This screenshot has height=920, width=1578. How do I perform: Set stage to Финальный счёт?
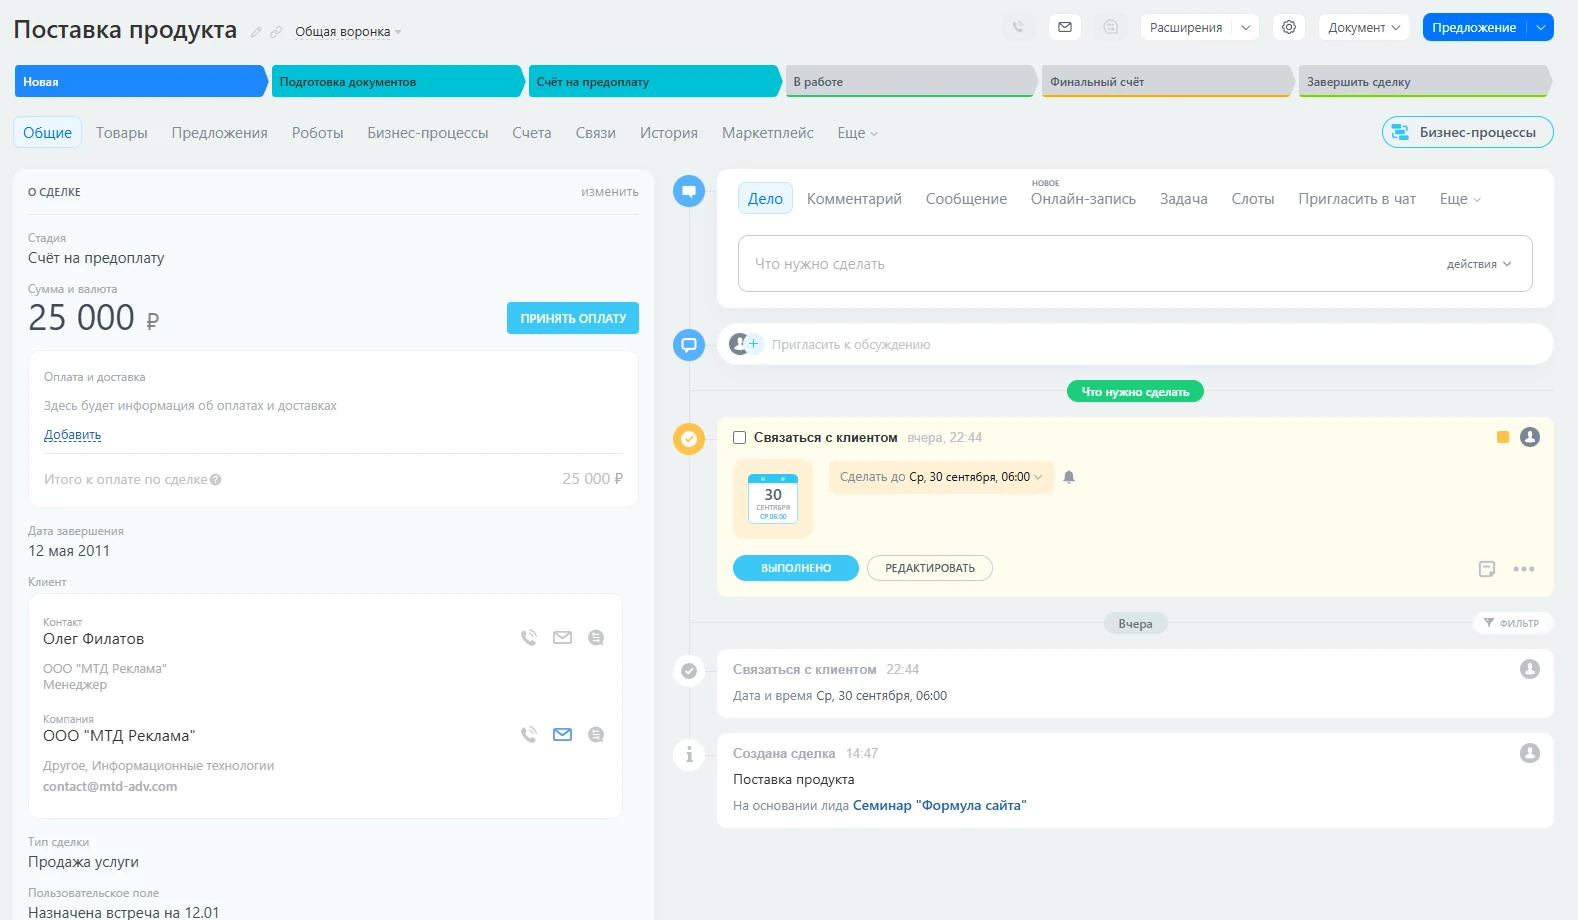point(1167,81)
